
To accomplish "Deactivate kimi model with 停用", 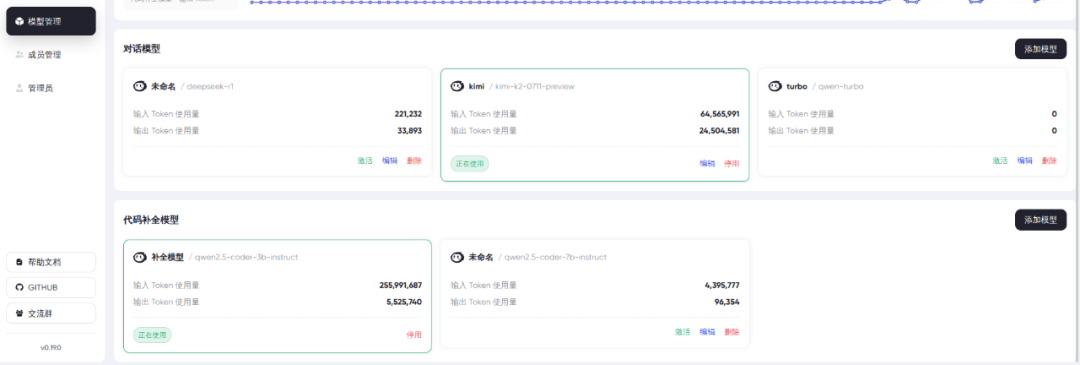I will pos(731,164).
